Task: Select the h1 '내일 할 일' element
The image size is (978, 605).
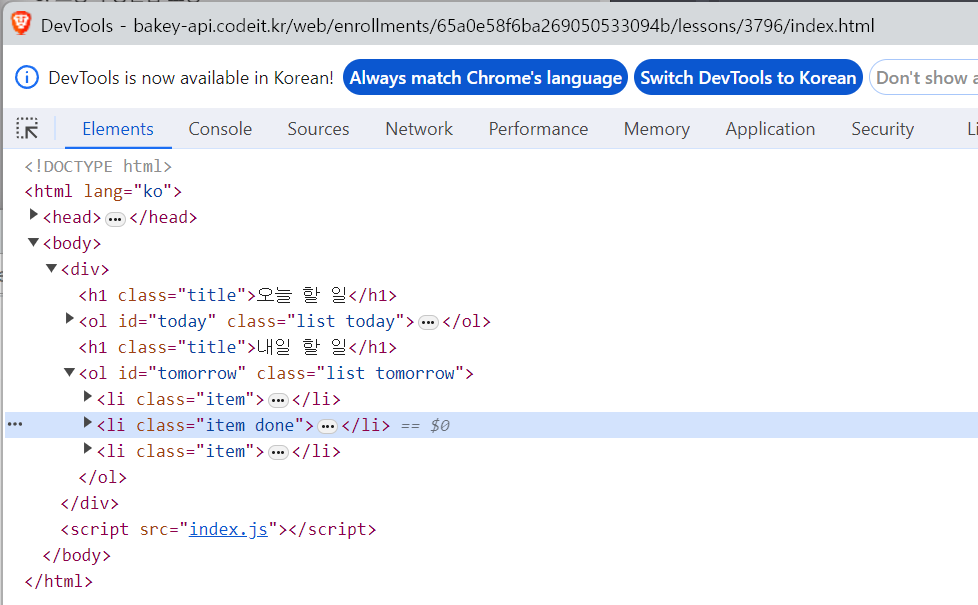Action: tap(238, 347)
